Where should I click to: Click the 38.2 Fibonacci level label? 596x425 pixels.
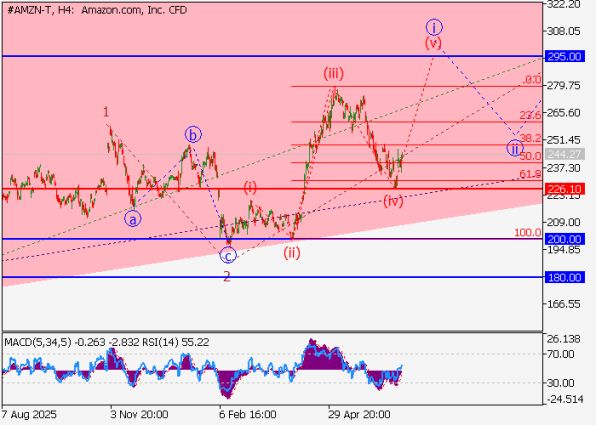pyautogui.click(x=530, y=138)
